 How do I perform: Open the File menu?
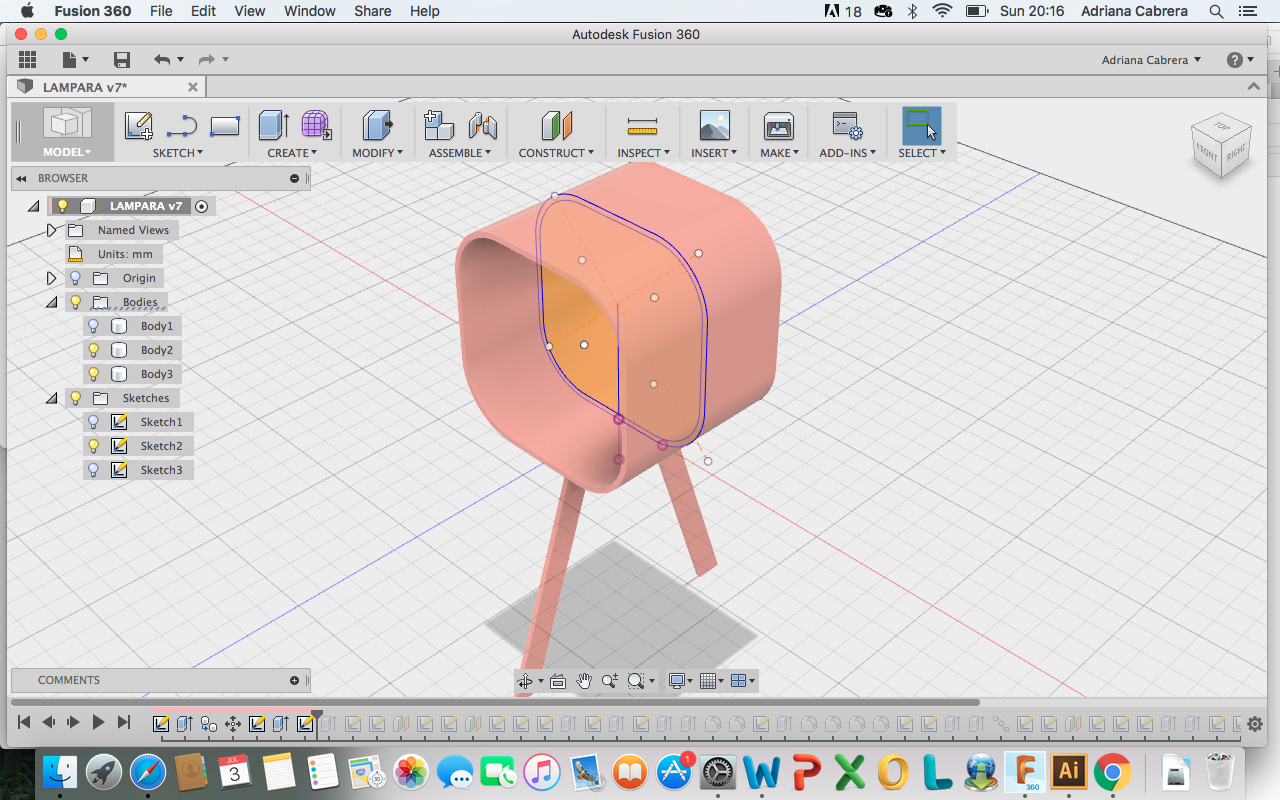160,11
